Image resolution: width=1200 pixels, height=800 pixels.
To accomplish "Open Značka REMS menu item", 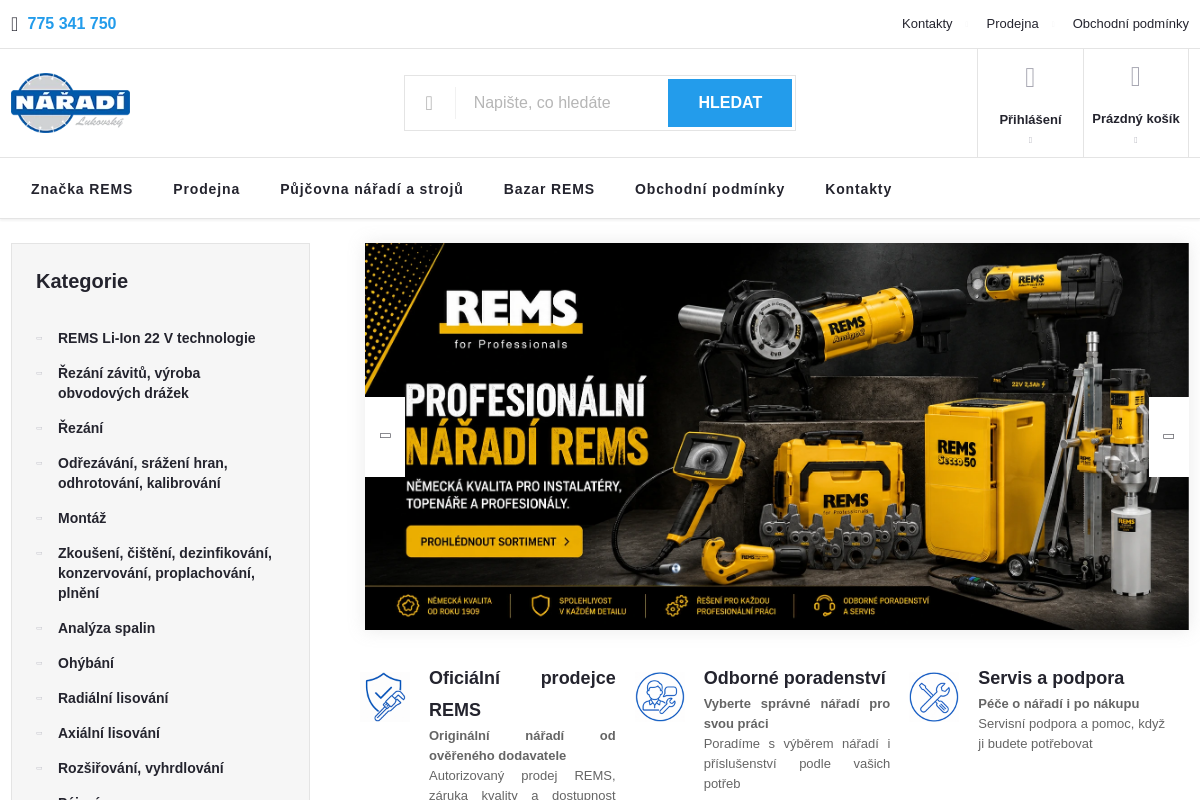I will point(82,189).
